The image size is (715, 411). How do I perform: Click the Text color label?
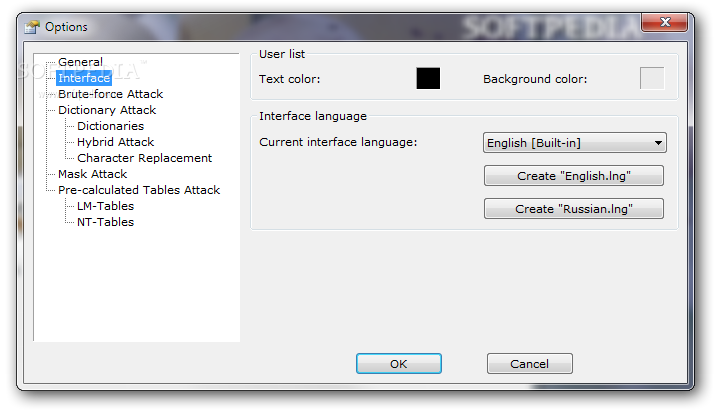pyautogui.click(x=290, y=79)
